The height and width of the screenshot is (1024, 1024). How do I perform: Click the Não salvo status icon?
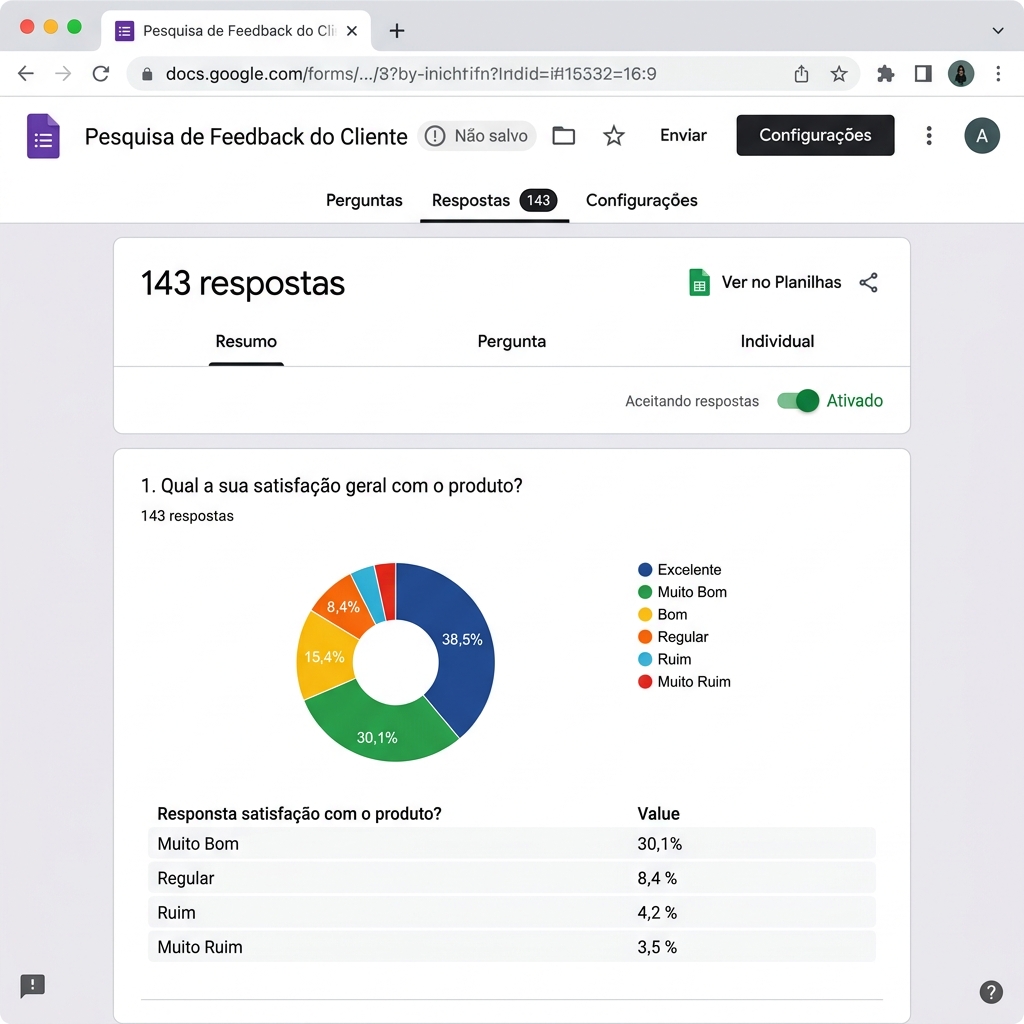tap(435, 136)
